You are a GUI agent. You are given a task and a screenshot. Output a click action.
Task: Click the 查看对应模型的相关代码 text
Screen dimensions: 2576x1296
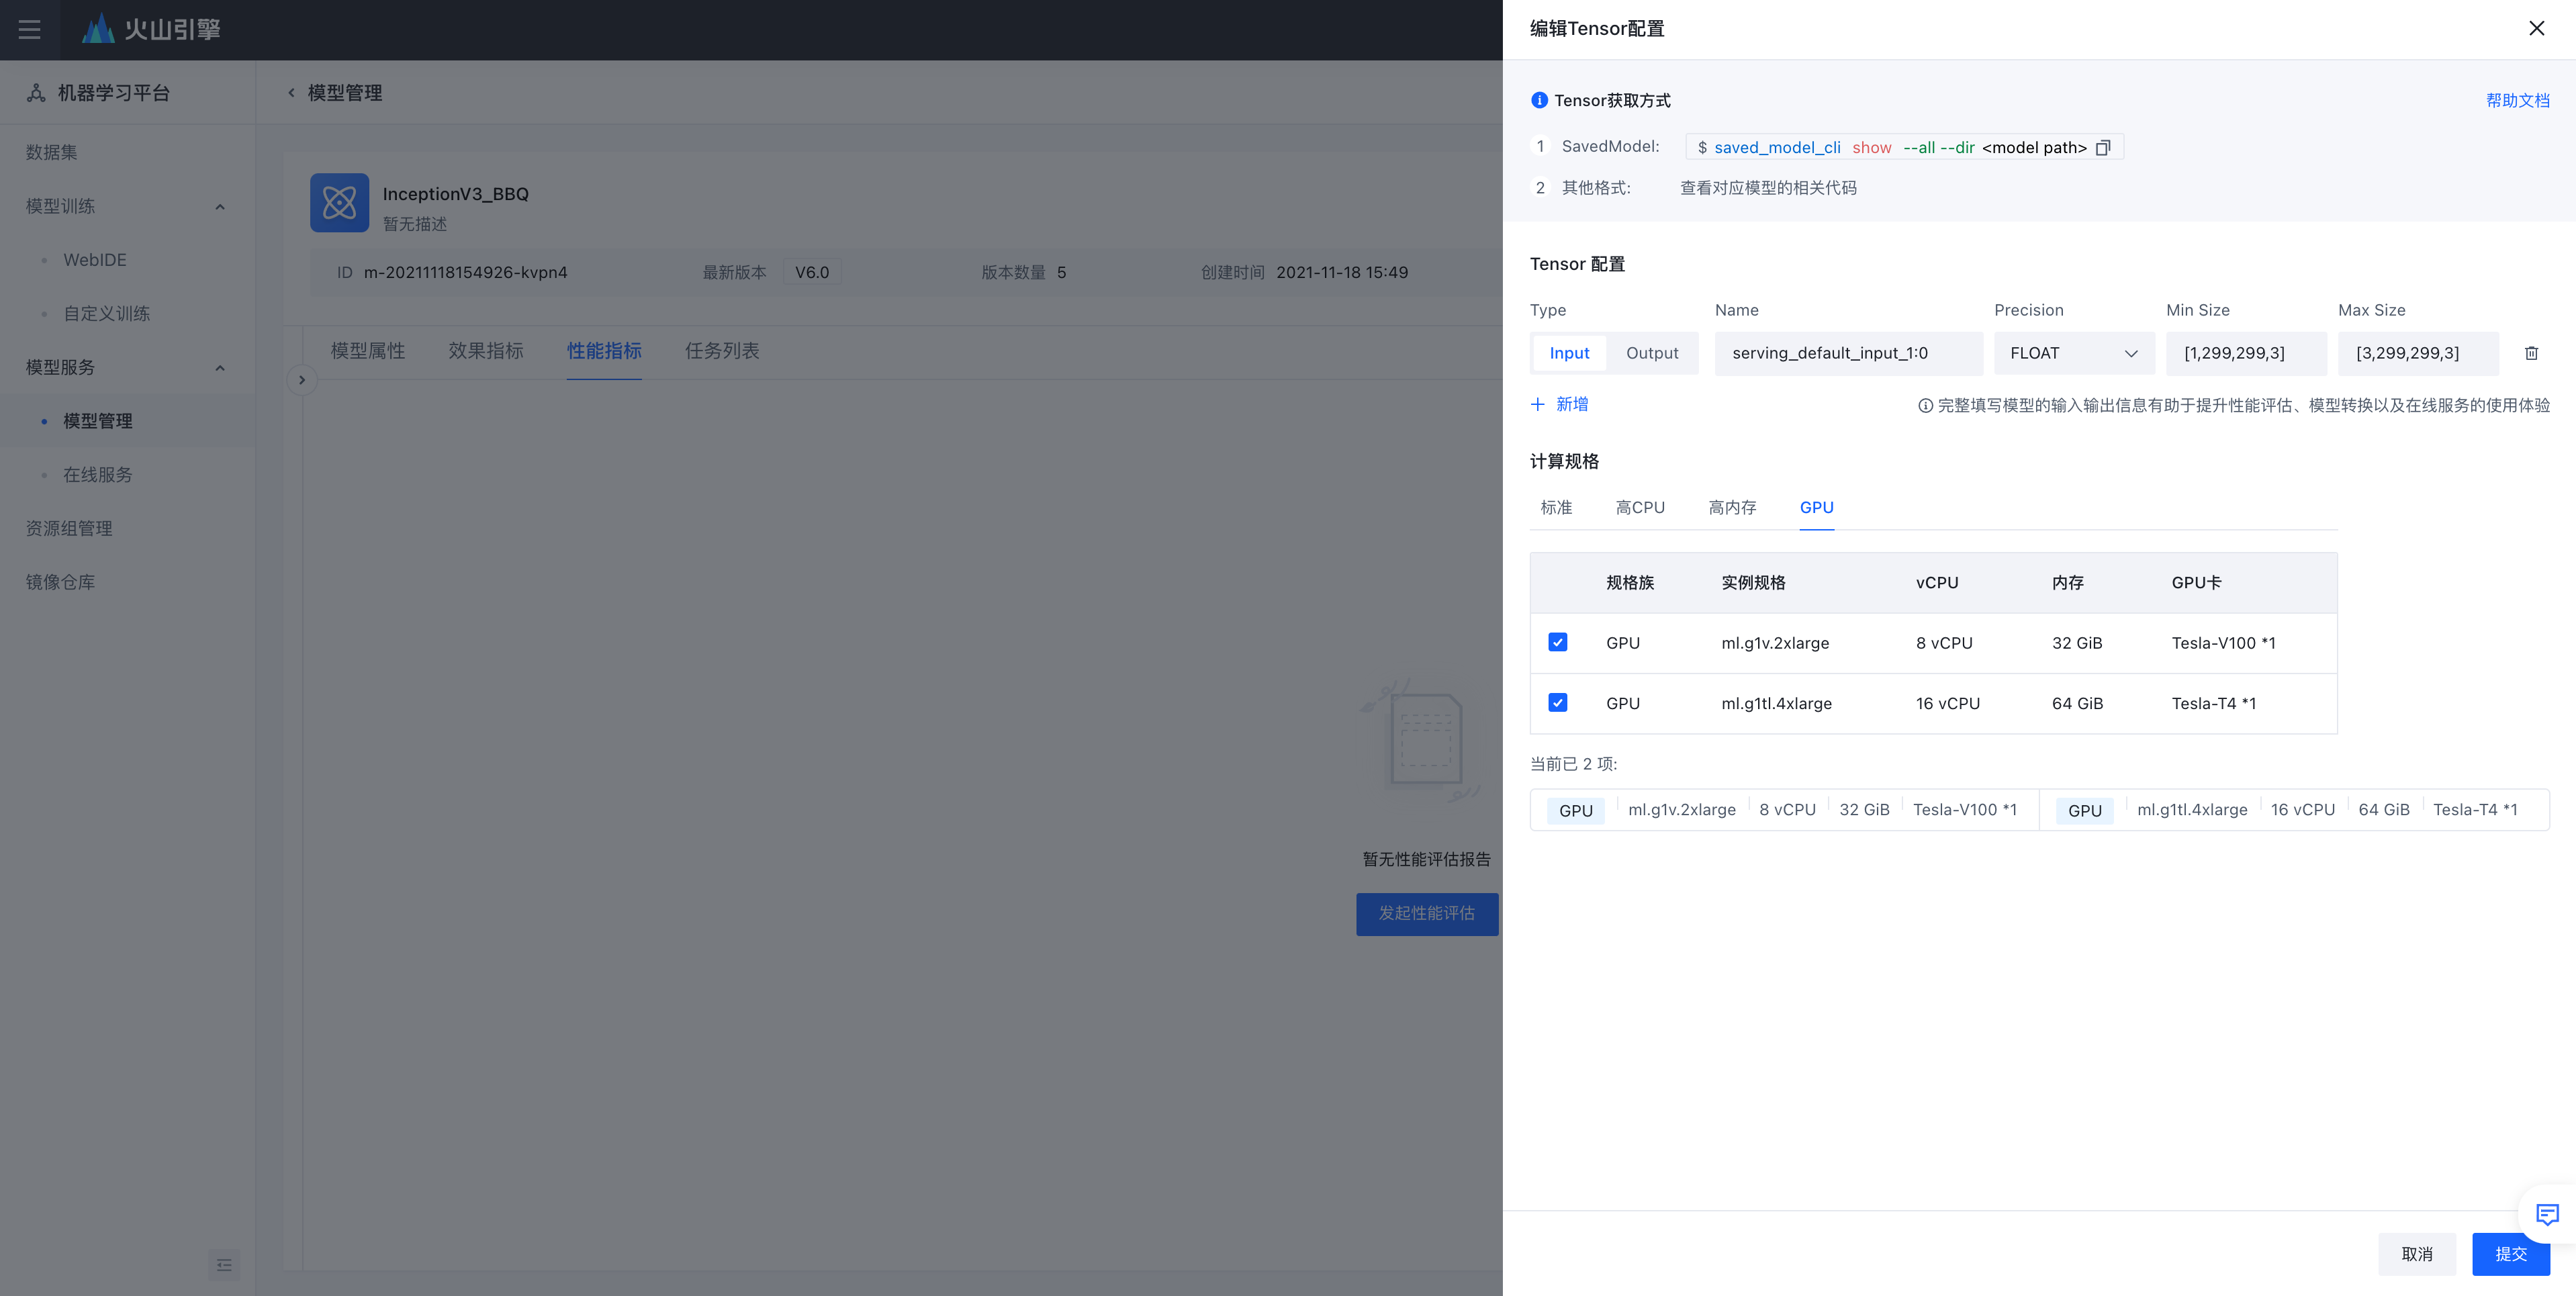click(1768, 188)
